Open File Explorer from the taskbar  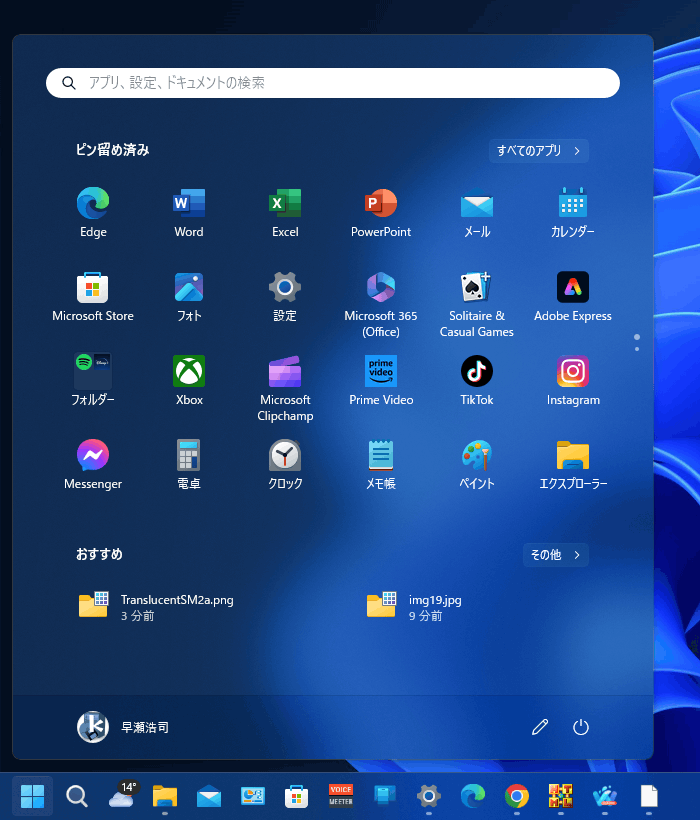pyautogui.click(x=165, y=796)
